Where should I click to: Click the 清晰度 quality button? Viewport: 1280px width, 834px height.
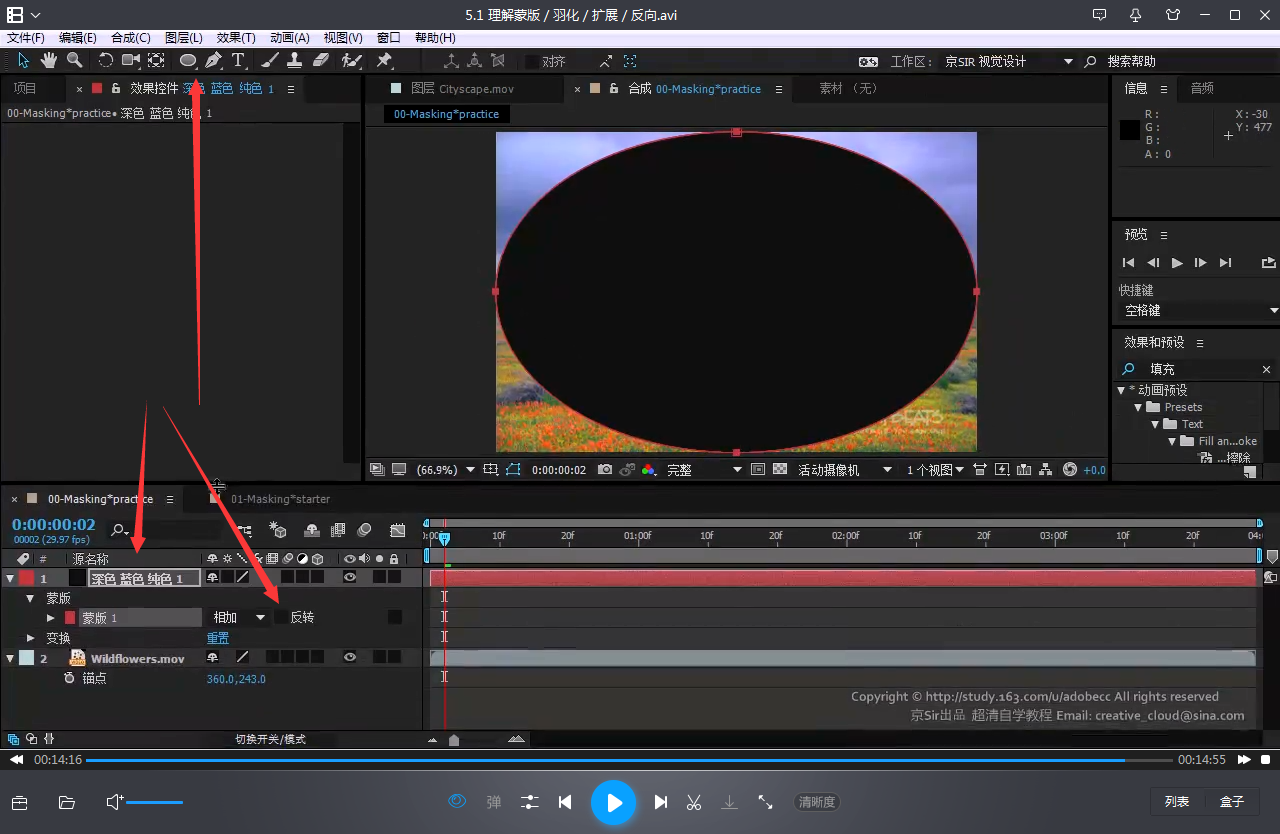817,802
